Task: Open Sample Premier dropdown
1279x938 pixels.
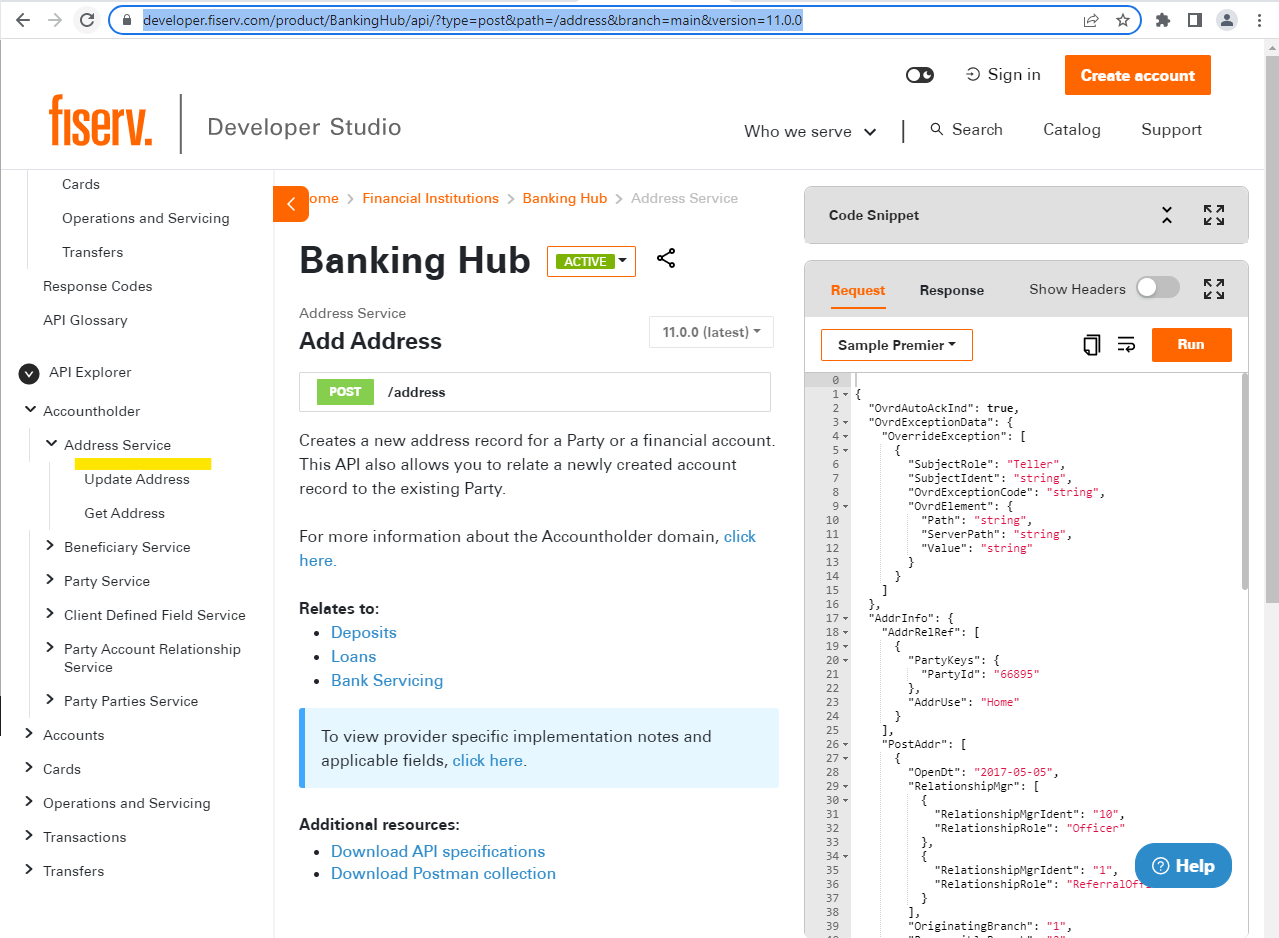Action: (897, 345)
